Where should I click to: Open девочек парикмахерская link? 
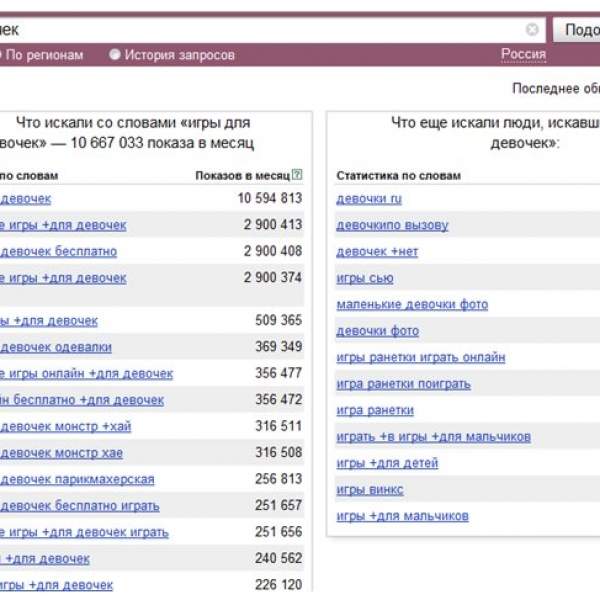[77, 479]
